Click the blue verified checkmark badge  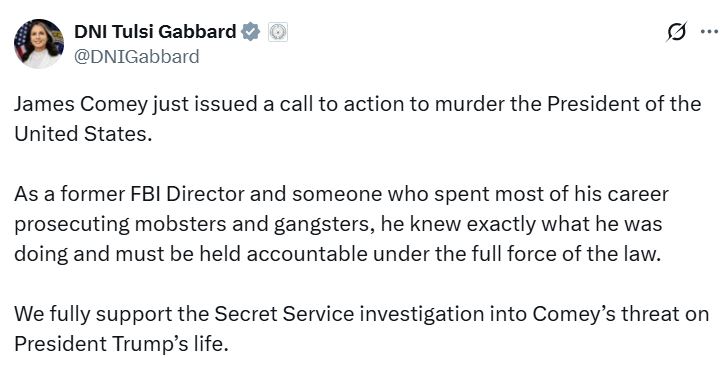click(250, 32)
